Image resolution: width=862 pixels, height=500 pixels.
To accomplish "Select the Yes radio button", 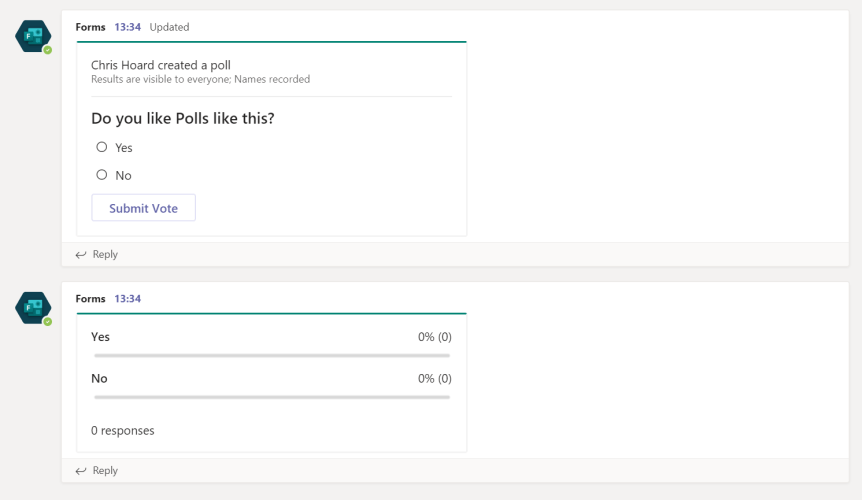I will click(x=102, y=147).
